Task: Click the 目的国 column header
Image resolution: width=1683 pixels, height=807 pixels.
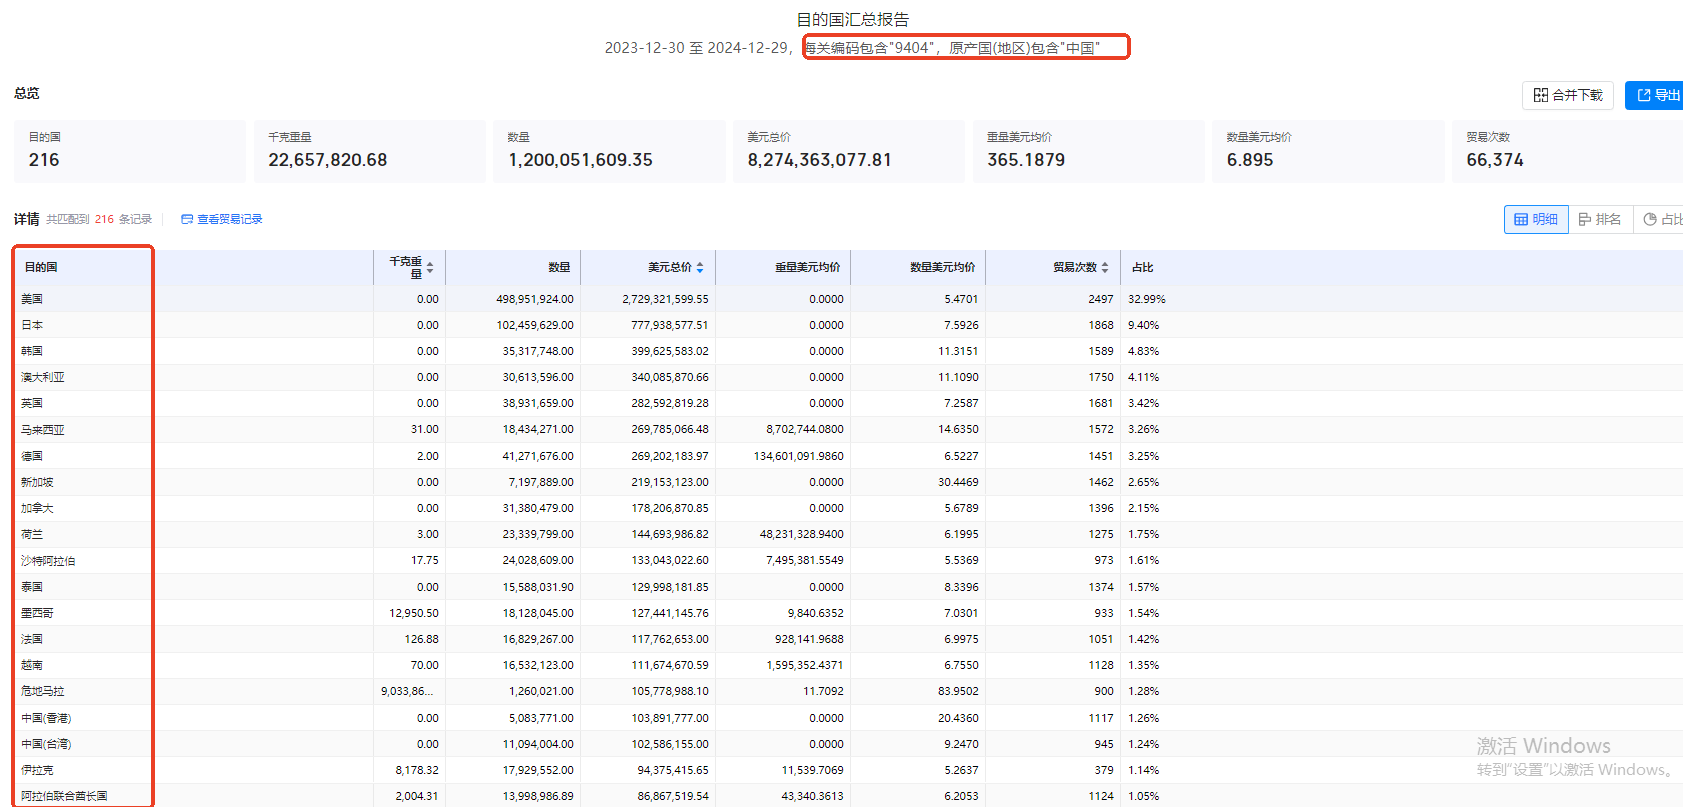Action: pos(41,267)
